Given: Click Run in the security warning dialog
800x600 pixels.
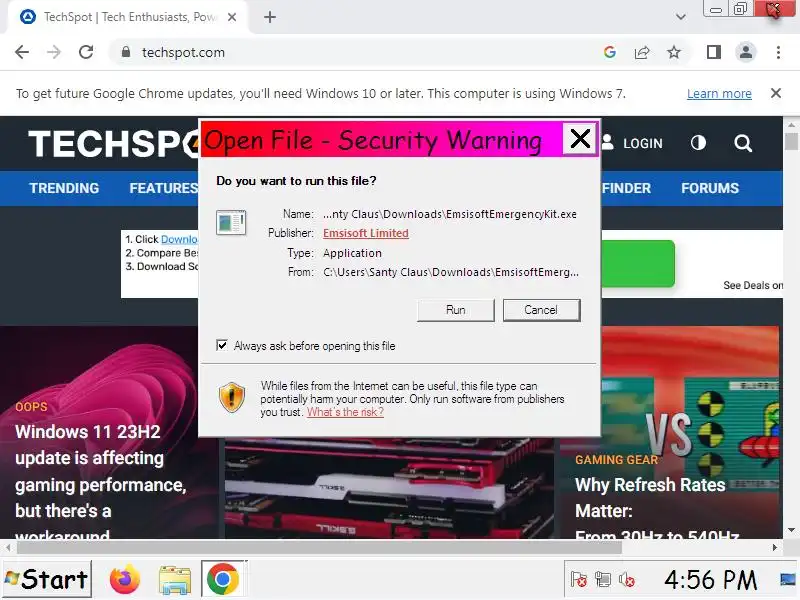Looking at the screenshot, I should [x=456, y=310].
